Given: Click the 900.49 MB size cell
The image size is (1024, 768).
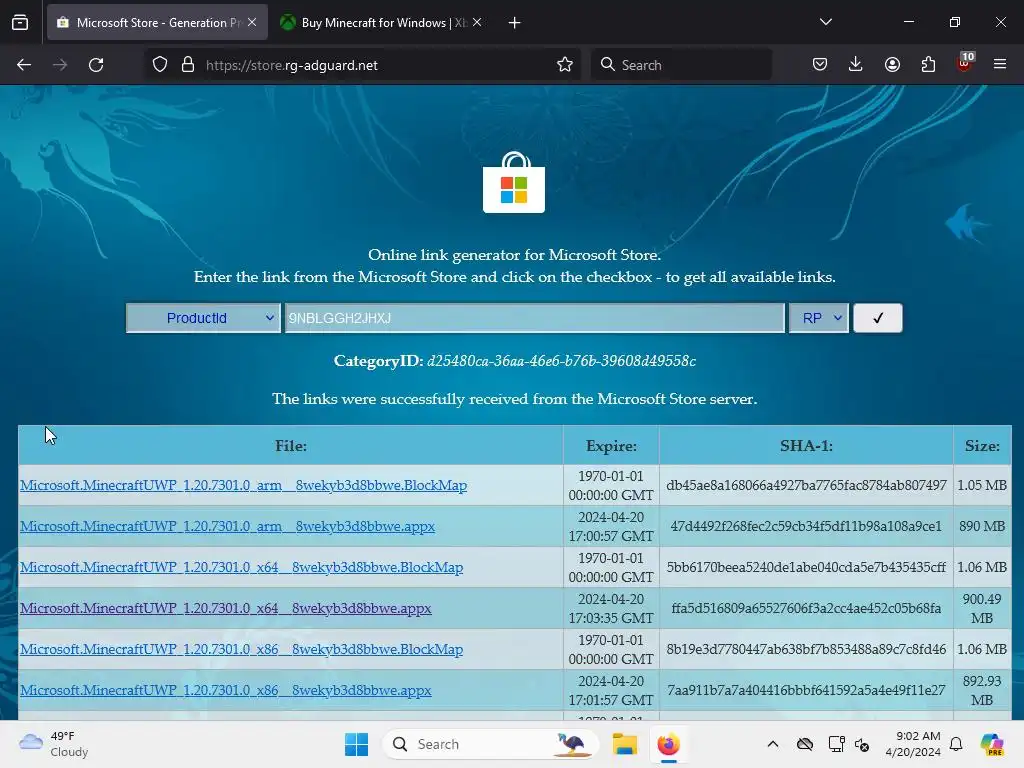Looking at the screenshot, I should (982, 608).
